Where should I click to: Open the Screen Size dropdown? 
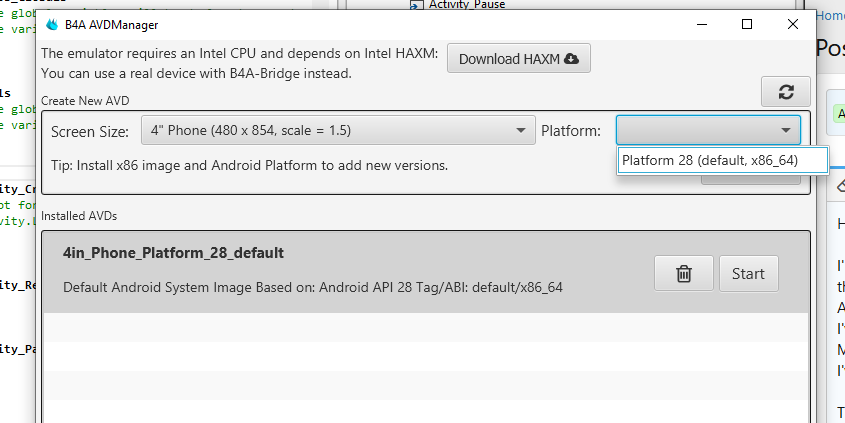(336, 131)
